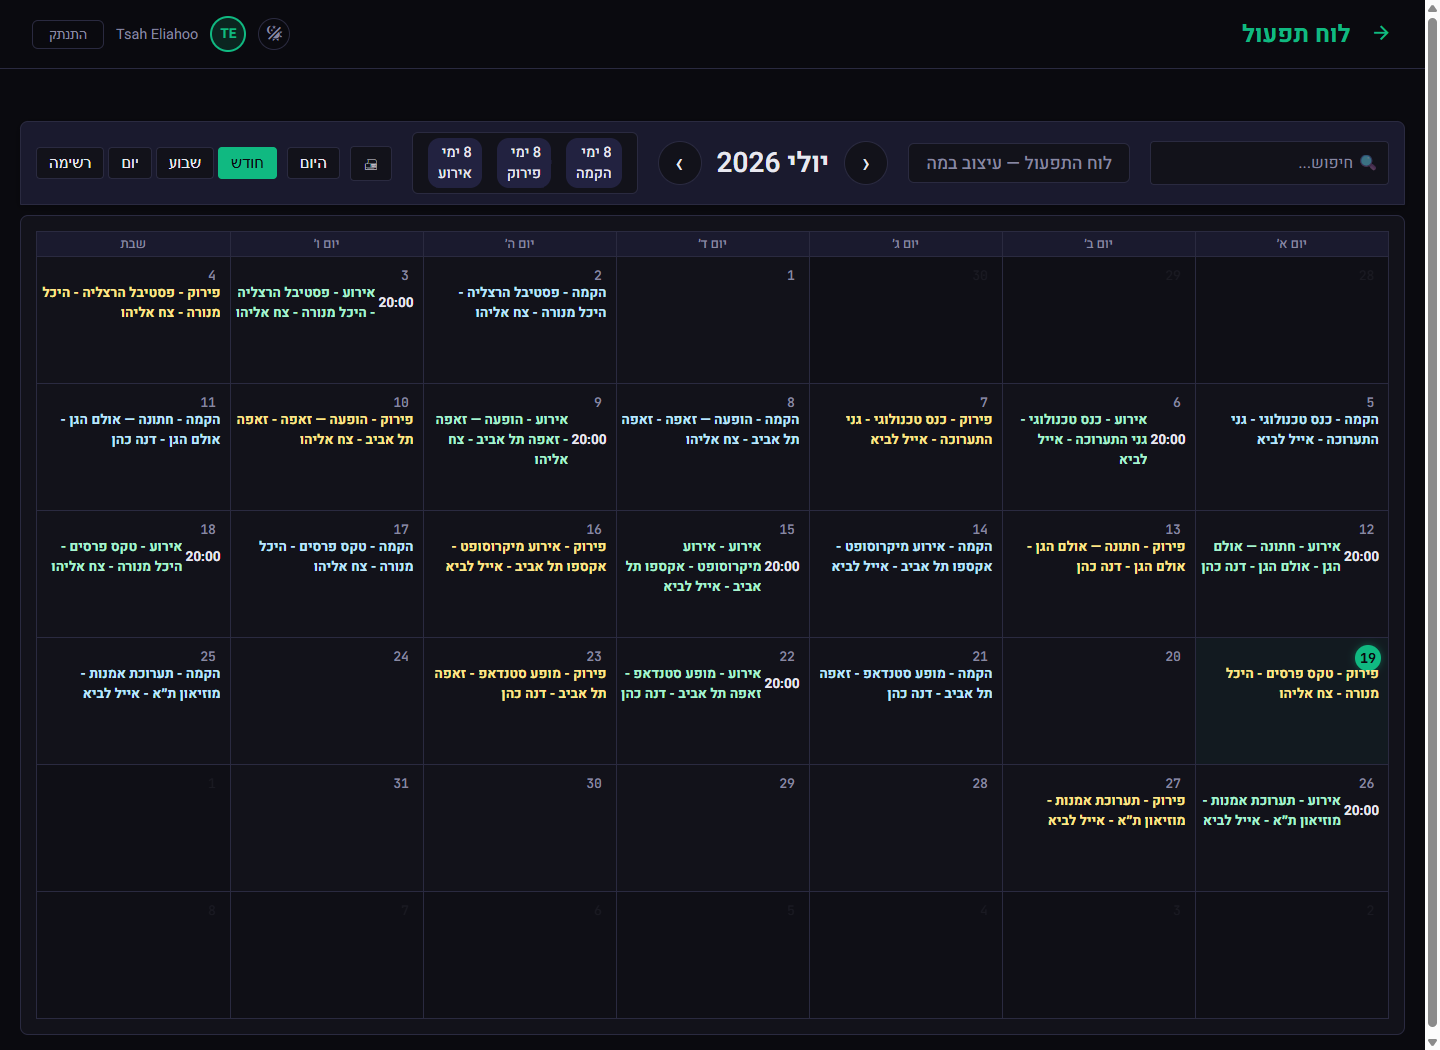This screenshot has width=1440, height=1050.
Task: Click the page vertical scrollbar
Action: (1432, 520)
